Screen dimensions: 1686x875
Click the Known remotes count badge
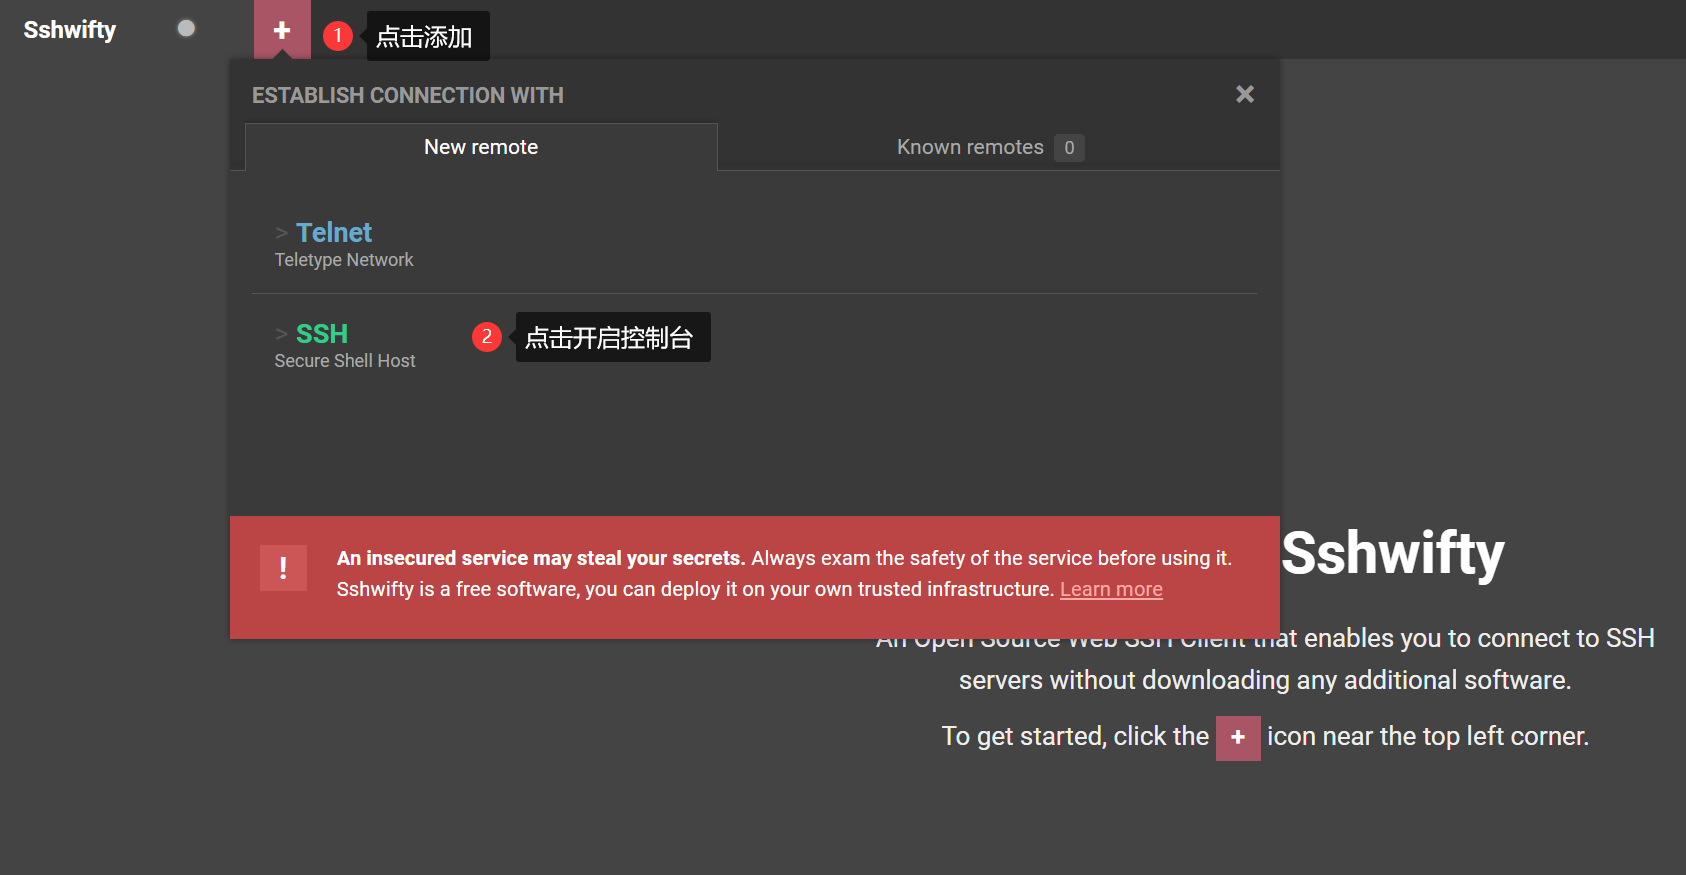click(x=1069, y=148)
